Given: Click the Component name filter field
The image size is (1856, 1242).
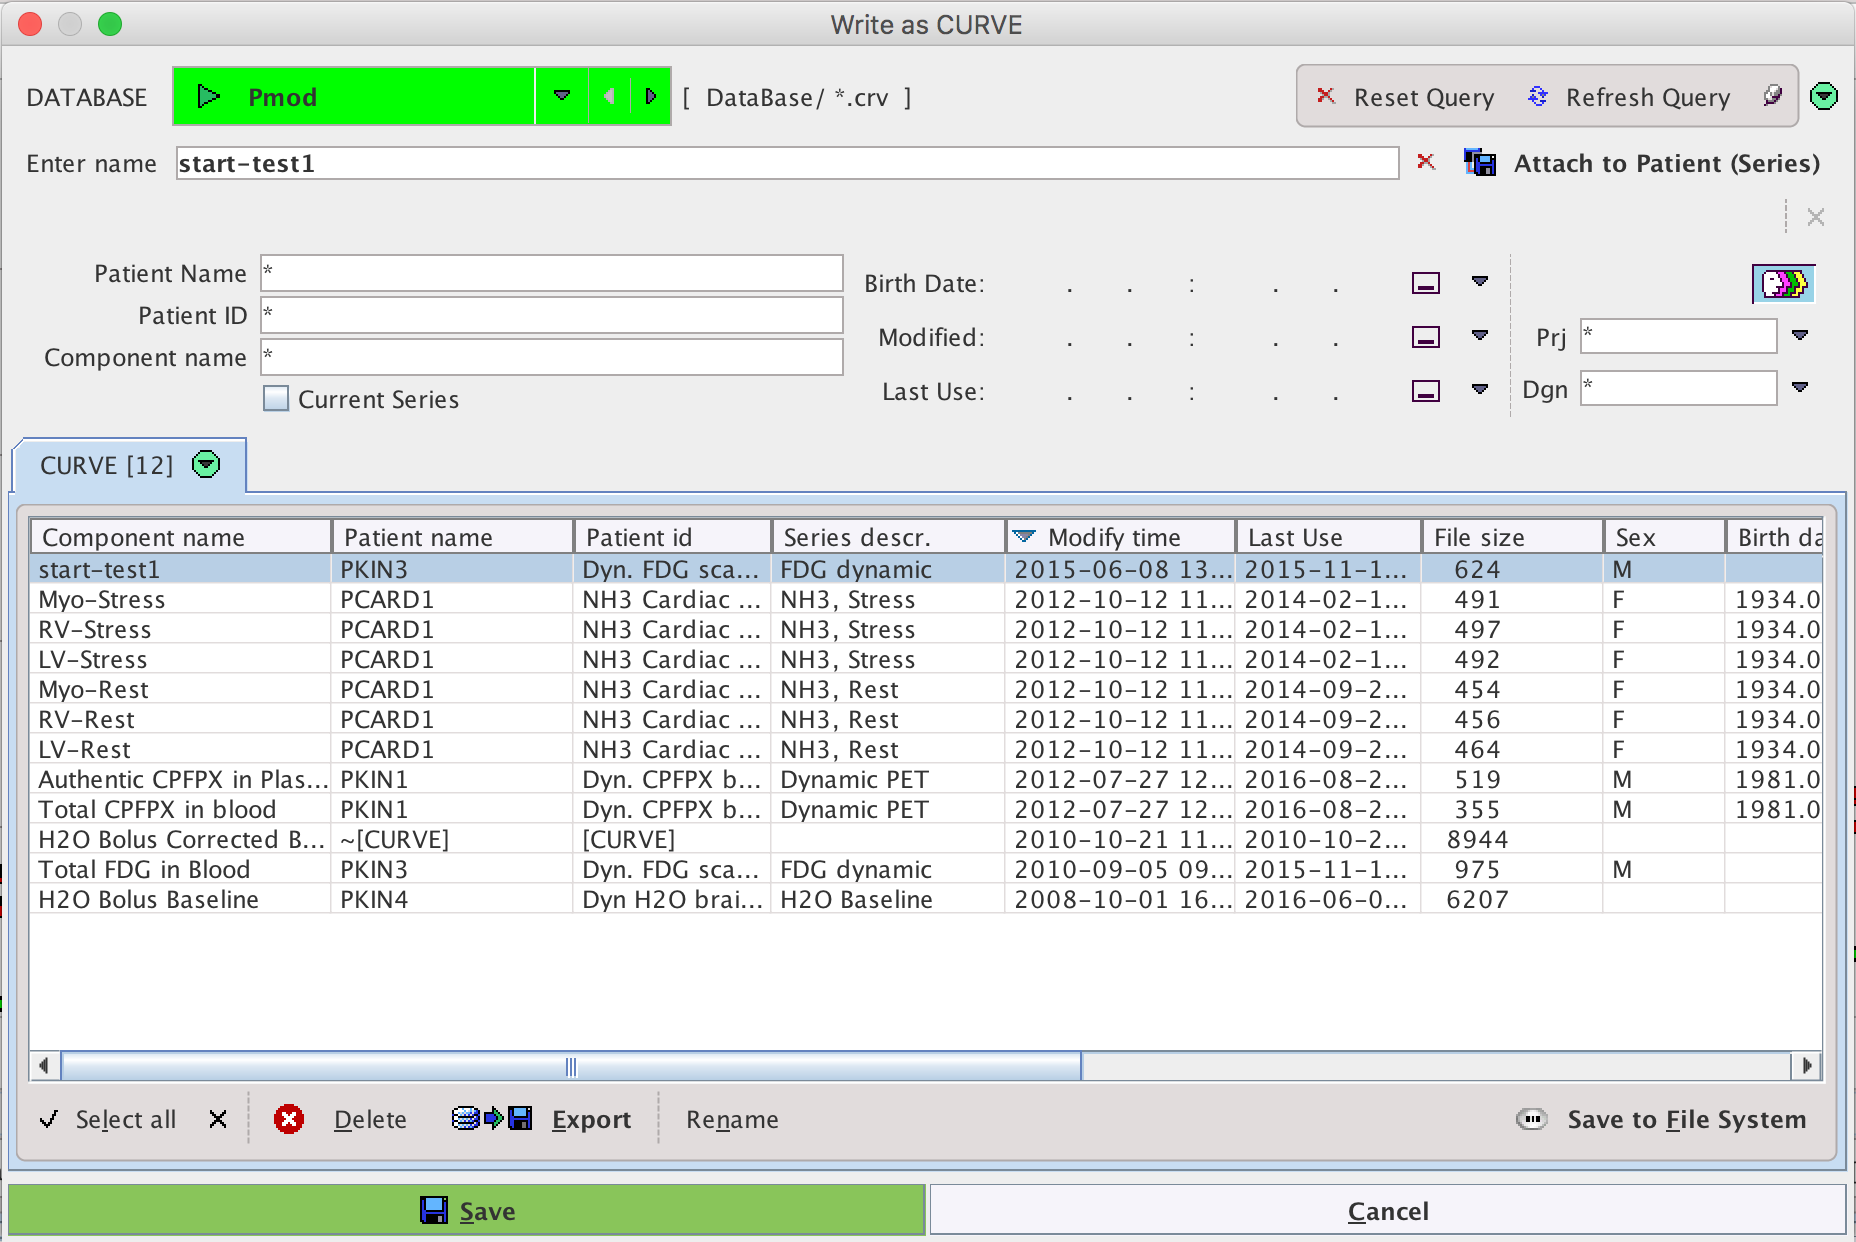Looking at the screenshot, I should pos(552,357).
